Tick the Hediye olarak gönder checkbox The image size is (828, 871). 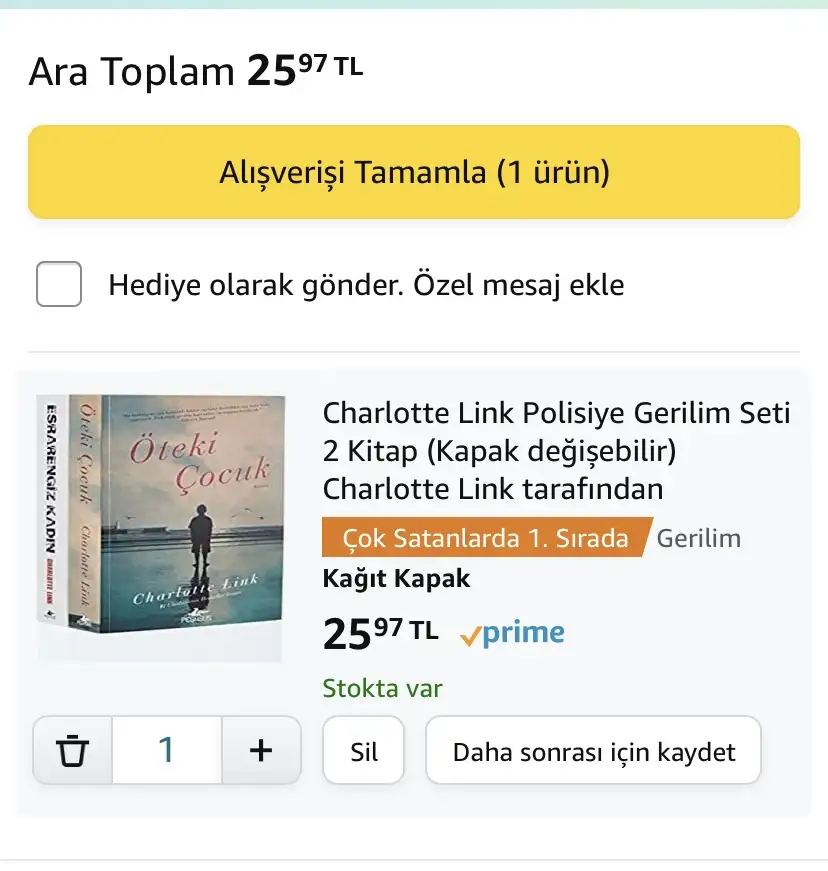coord(59,284)
